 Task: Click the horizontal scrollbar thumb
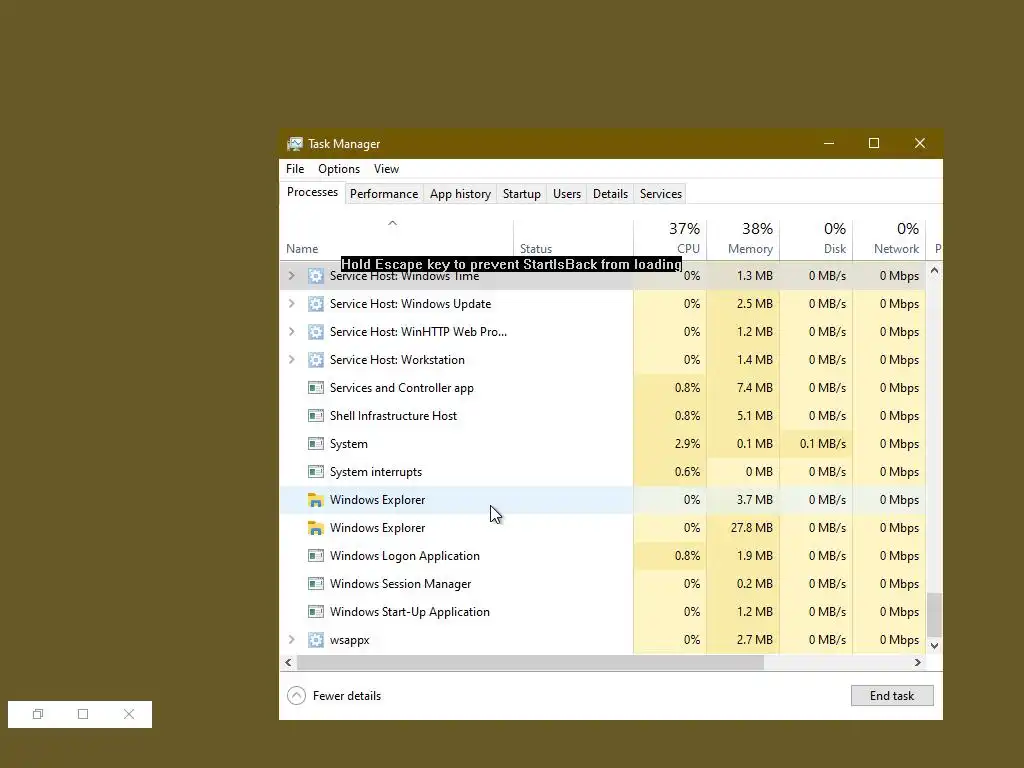point(530,662)
